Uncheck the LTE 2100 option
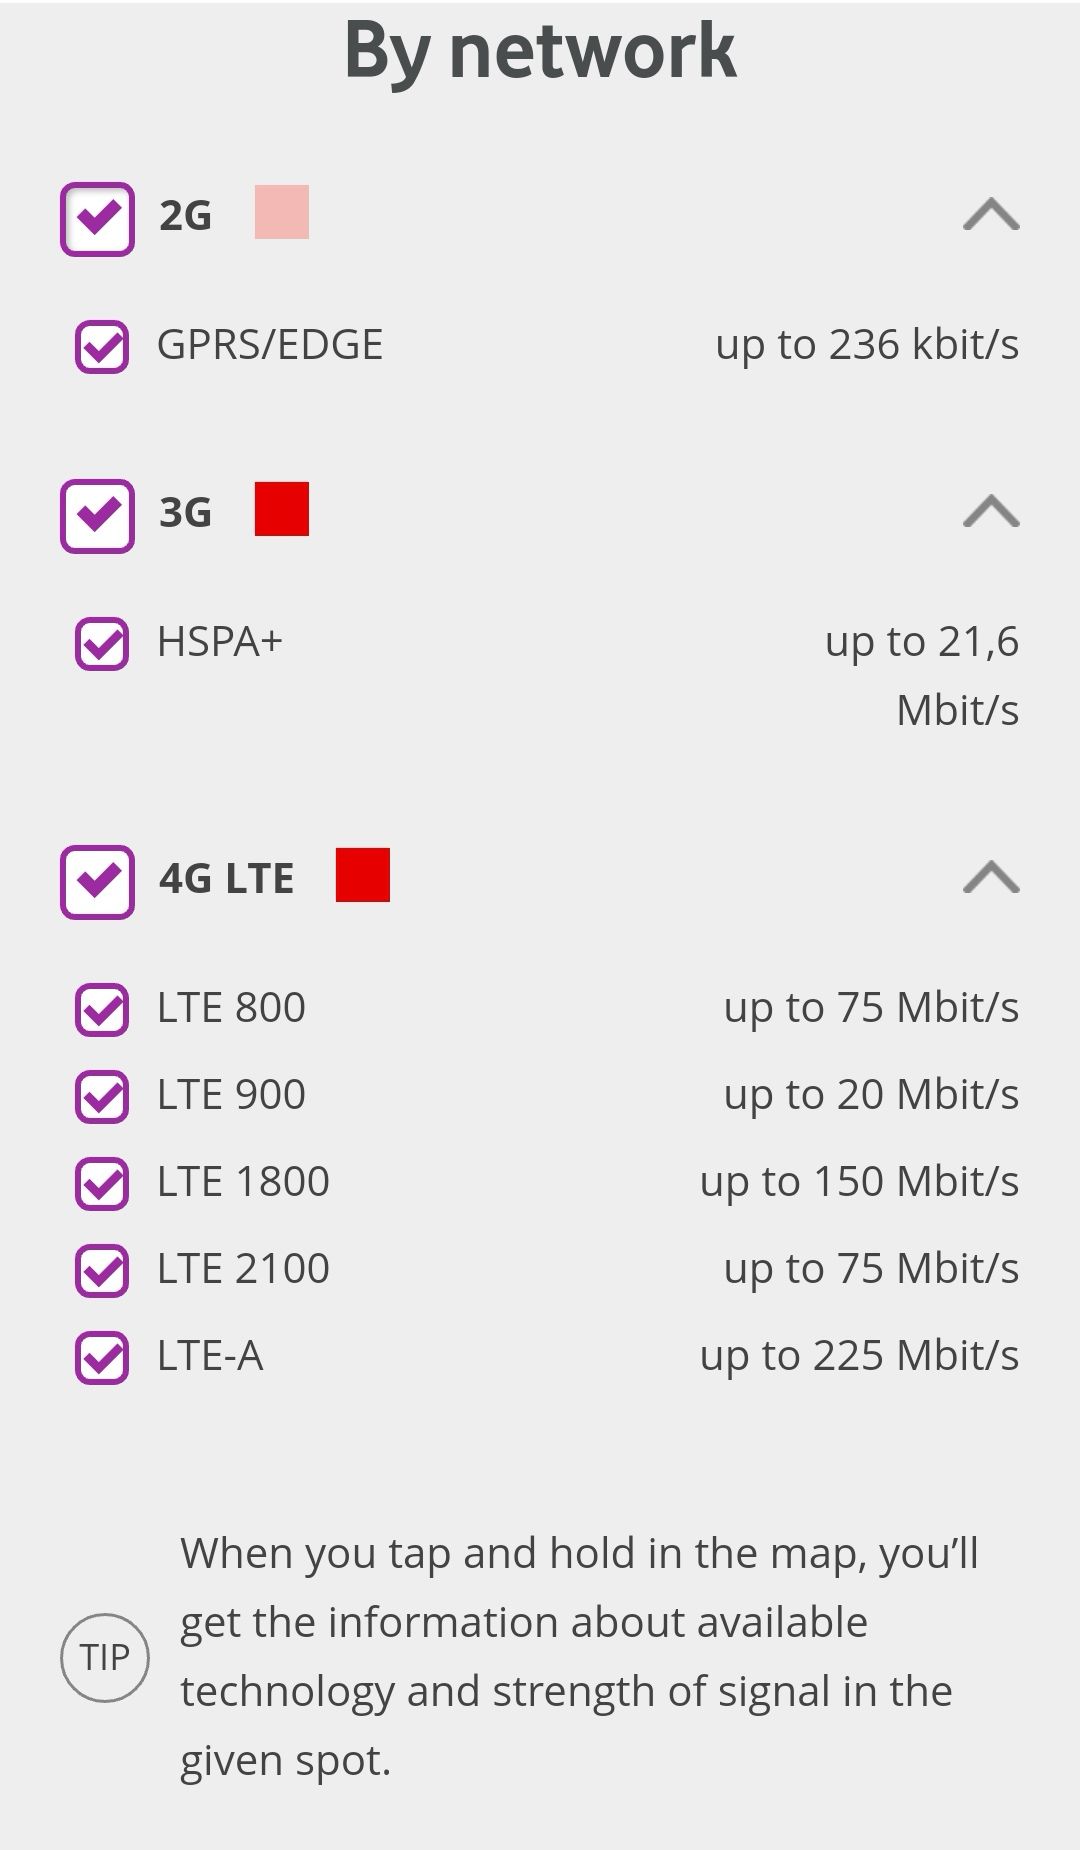The image size is (1080, 1850). pyautogui.click(x=102, y=1270)
